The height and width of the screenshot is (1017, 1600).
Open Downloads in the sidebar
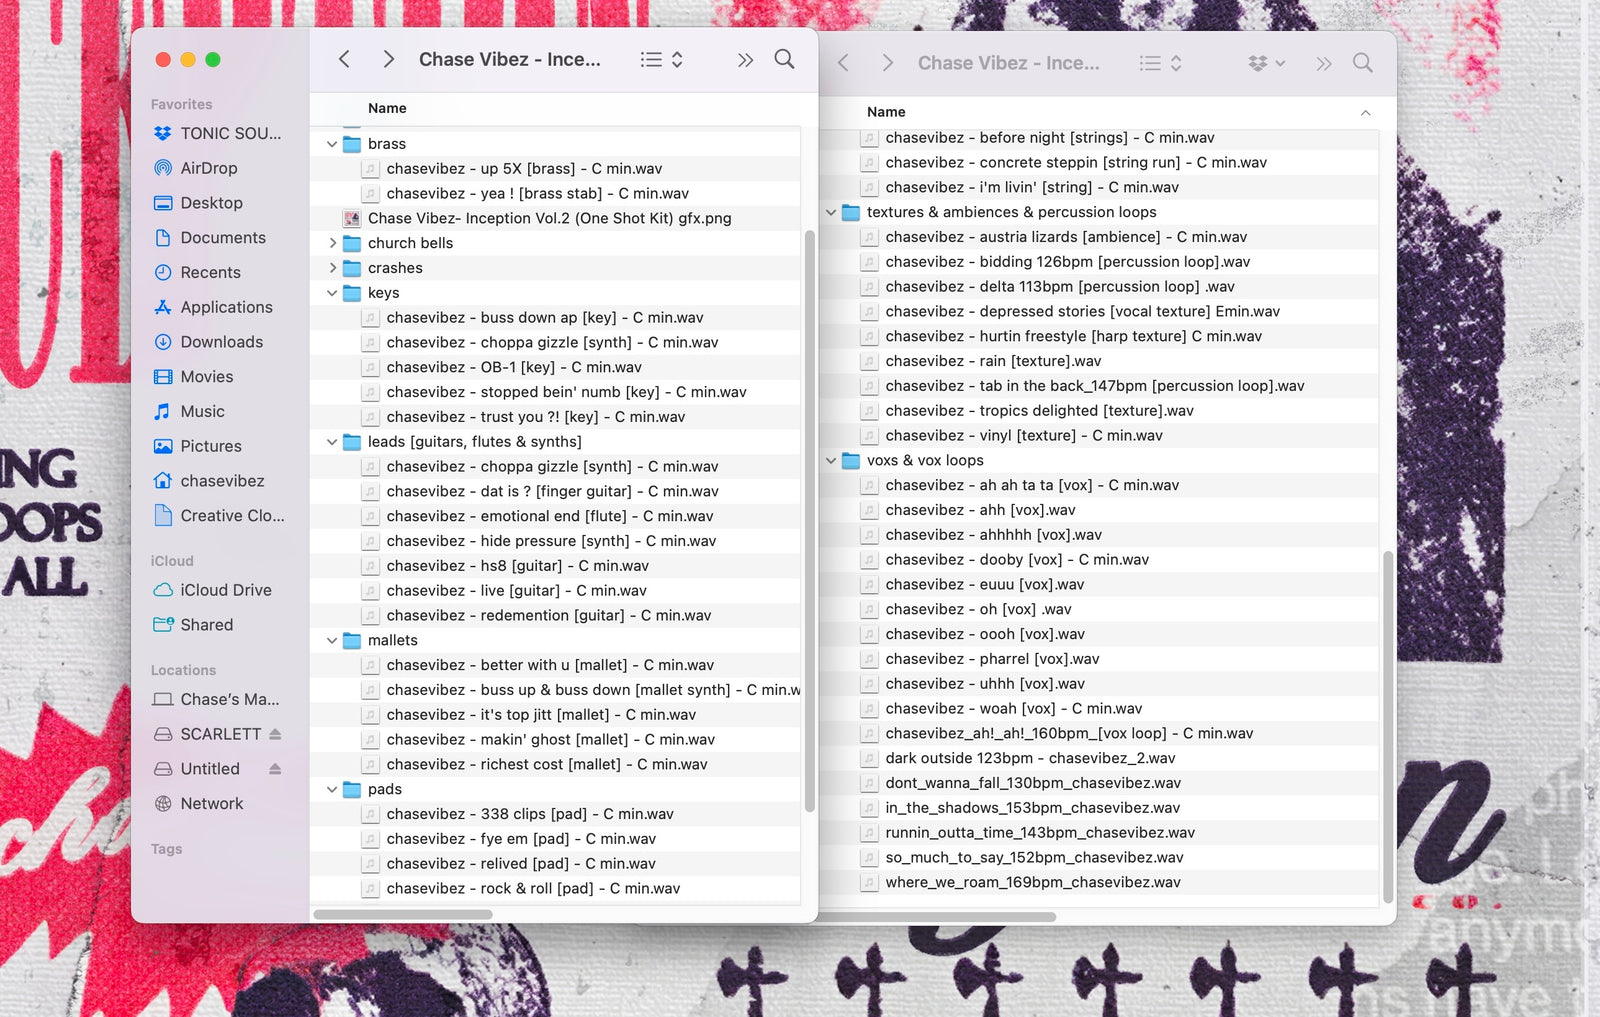tap(208, 342)
